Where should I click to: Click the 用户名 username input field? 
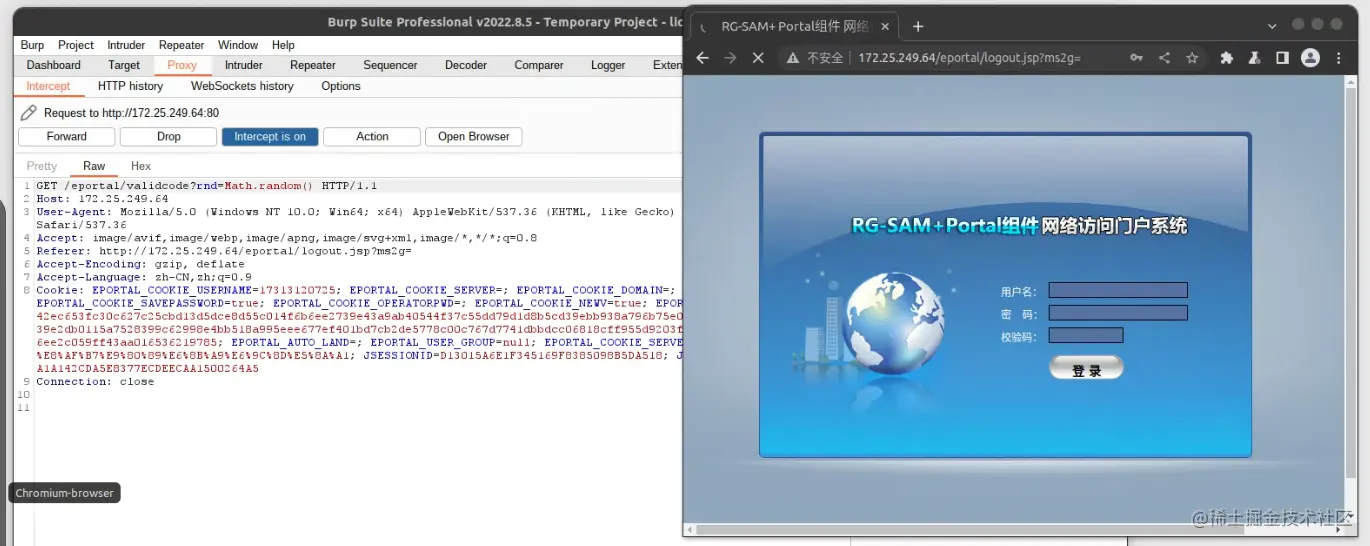tap(1118, 291)
